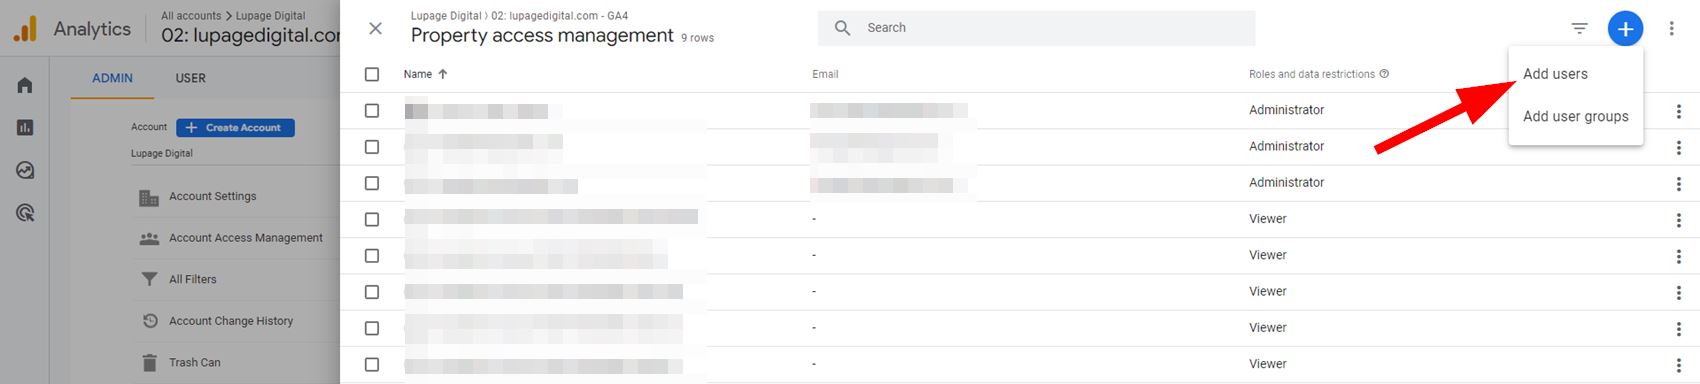Screen dimensions: 1700x384
Task: Choose Add user groups menu item
Action: [x=1575, y=117]
